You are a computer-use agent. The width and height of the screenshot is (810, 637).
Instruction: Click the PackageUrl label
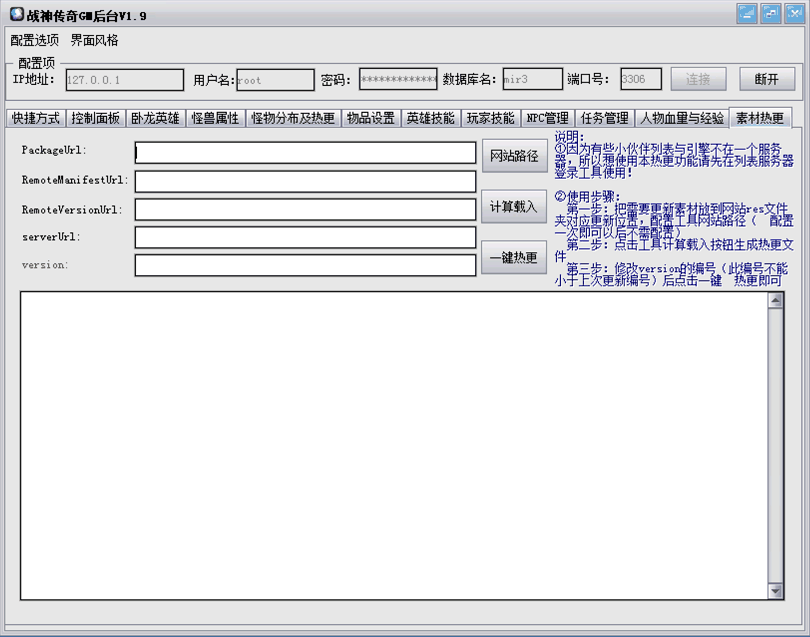coord(54,150)
